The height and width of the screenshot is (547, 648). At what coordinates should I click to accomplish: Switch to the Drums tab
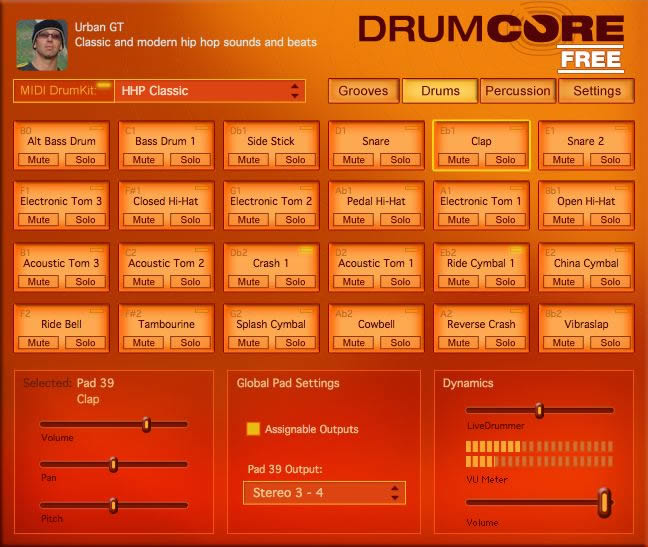440,91
